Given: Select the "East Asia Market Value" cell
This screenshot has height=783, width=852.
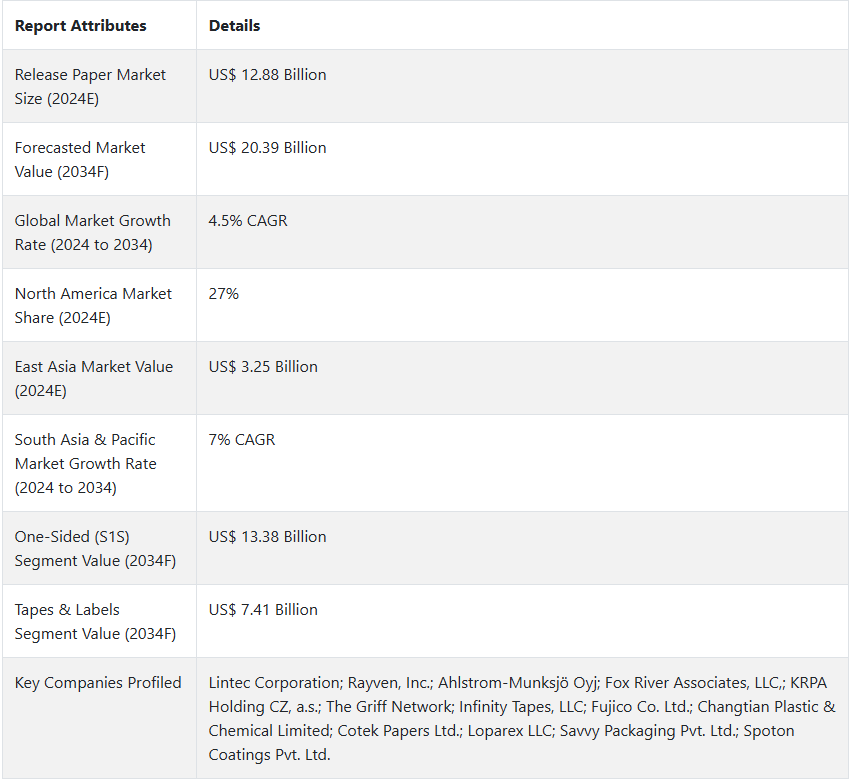Looking at the screenshot, I should [93, 379].
